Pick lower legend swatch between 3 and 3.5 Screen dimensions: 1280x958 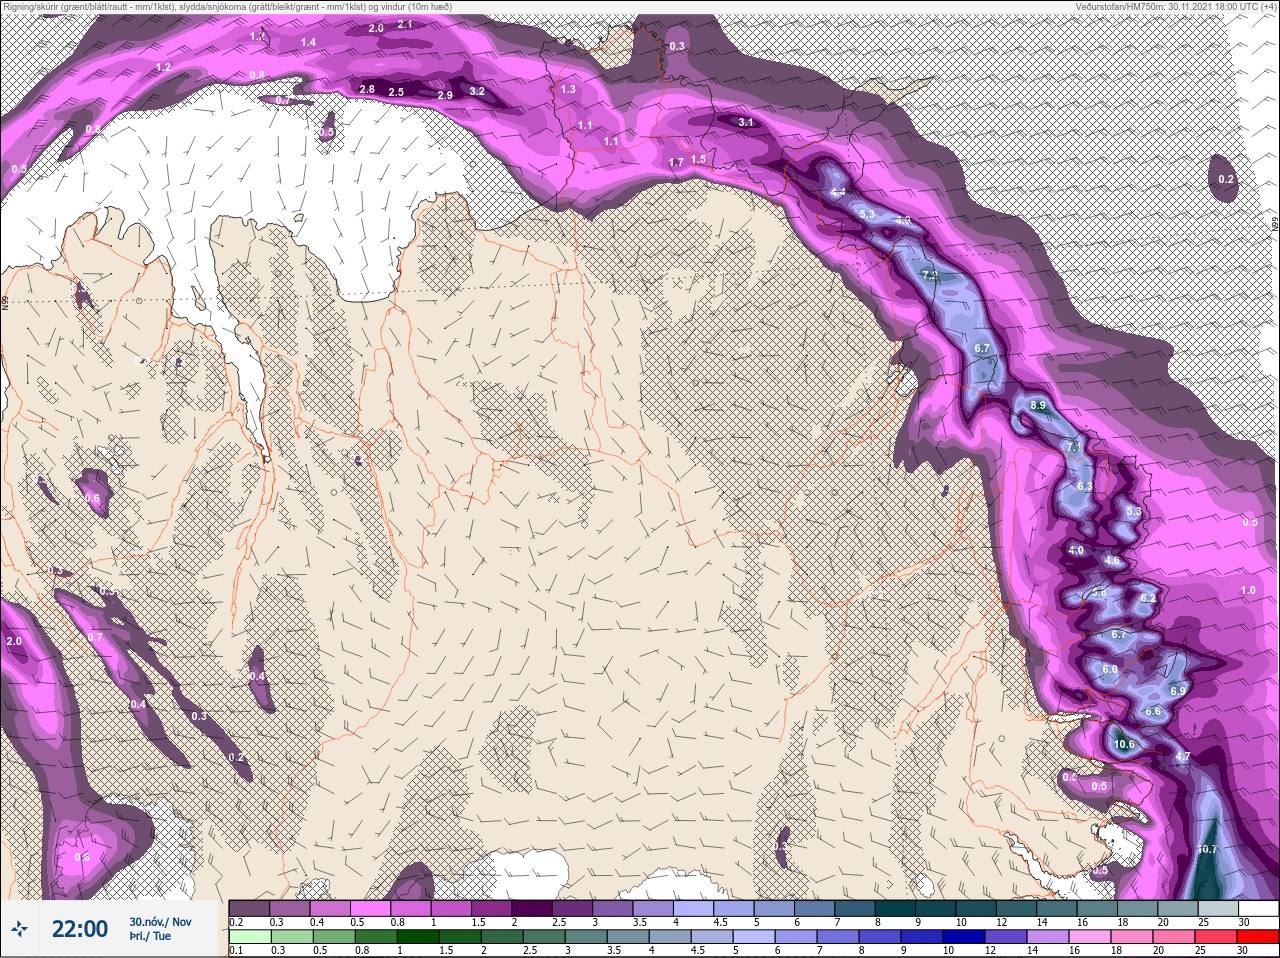tap(587, 936)
